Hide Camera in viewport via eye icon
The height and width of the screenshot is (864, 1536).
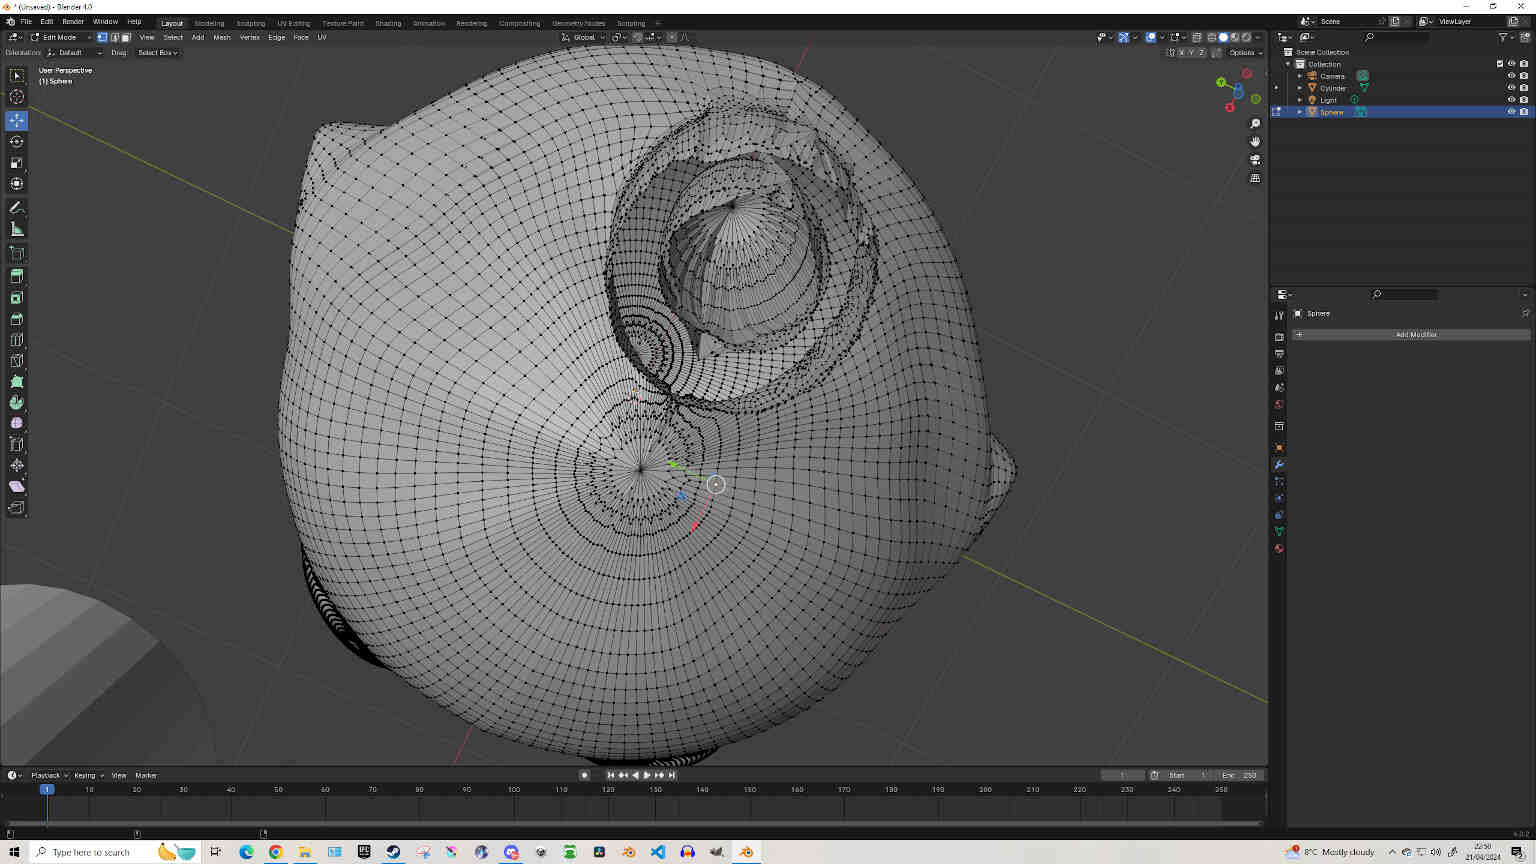(1511, 76)
